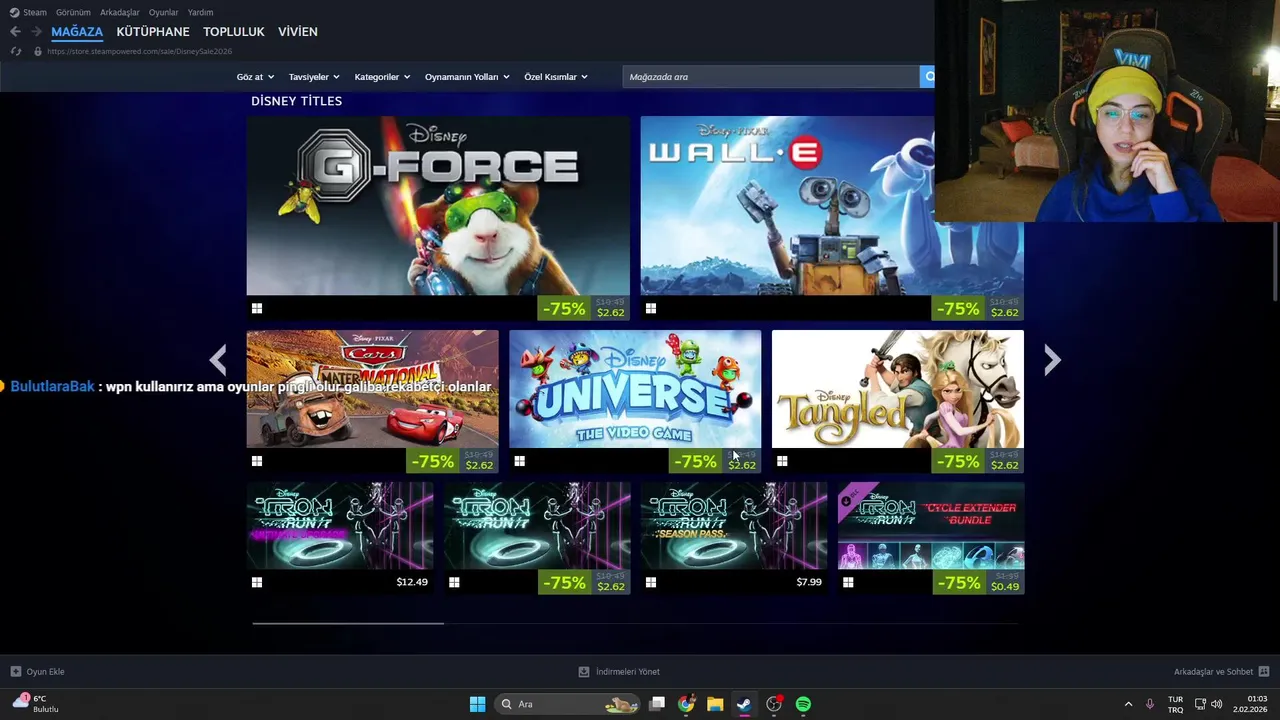The height and width of the screenshot is (720, 1280).
Task: Expand the Tavsiyeler dropdown
Action: pyautogui.click(x=314, y=77)
